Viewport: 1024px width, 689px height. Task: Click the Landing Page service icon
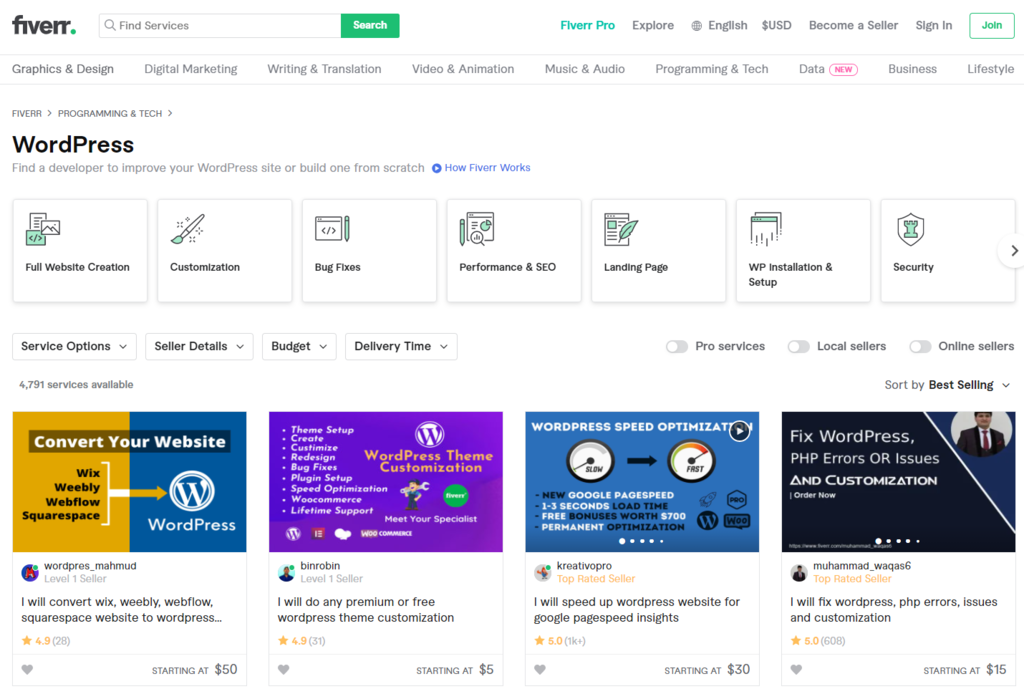[623, 228]
